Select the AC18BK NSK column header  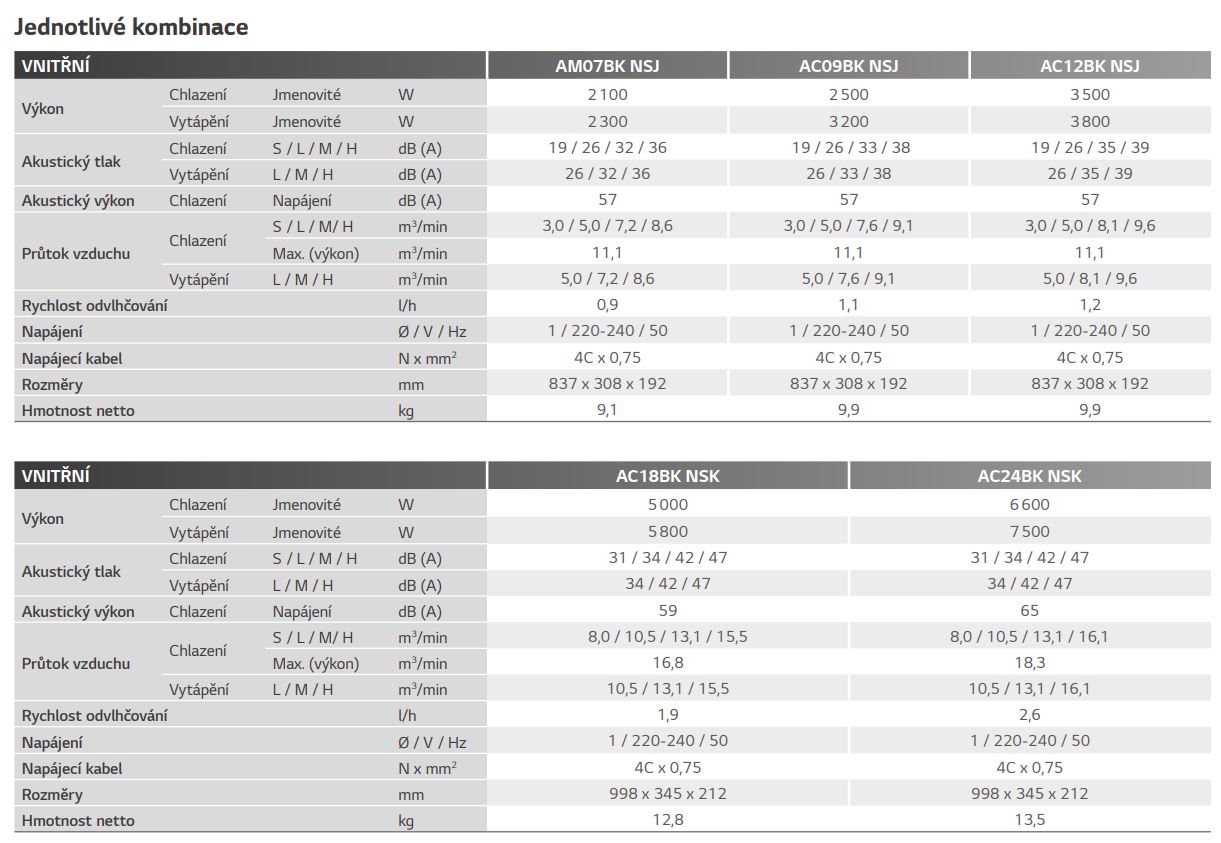(x=667, y=477)
